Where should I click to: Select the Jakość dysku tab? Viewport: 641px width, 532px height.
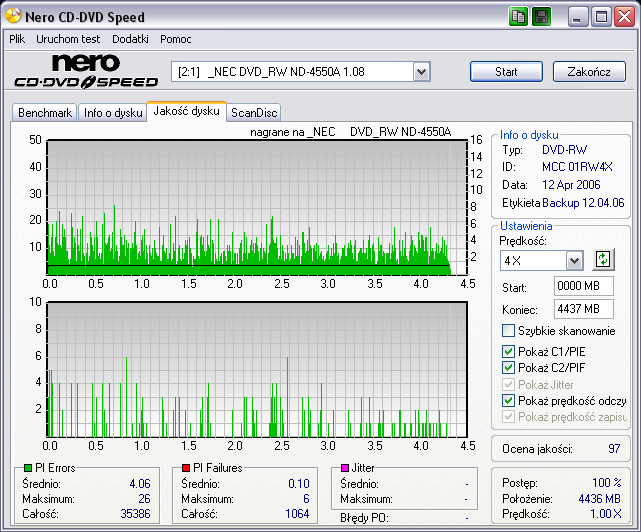tap(186, 111)
